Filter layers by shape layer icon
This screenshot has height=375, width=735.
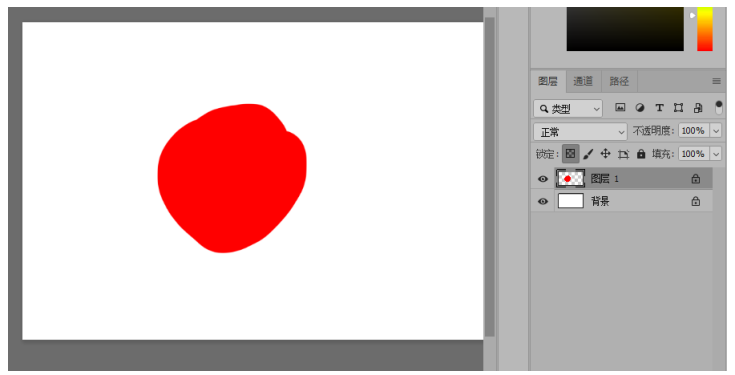(678, 108)
